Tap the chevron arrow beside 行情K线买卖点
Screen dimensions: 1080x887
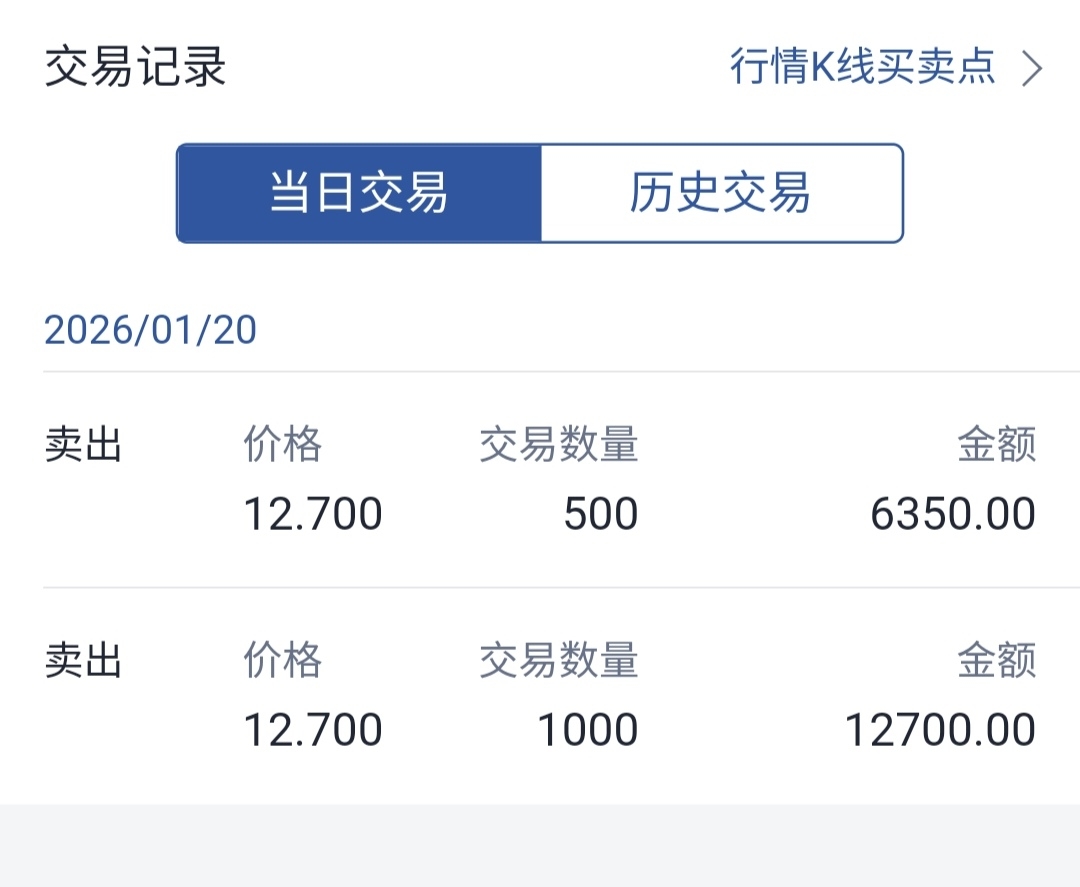(x=1032, y=69)
